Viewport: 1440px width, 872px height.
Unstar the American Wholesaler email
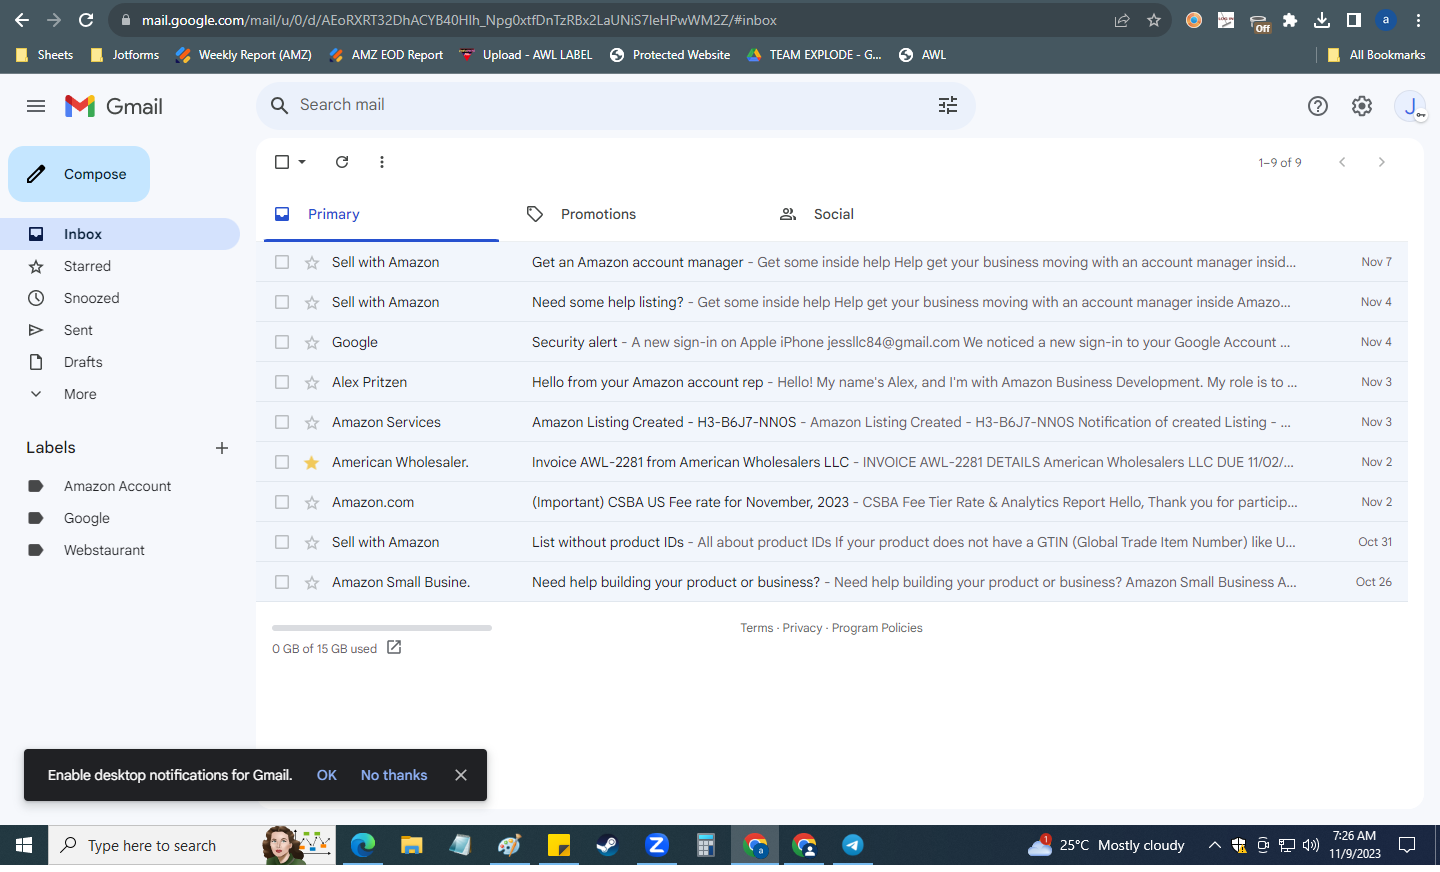point(312,462)
